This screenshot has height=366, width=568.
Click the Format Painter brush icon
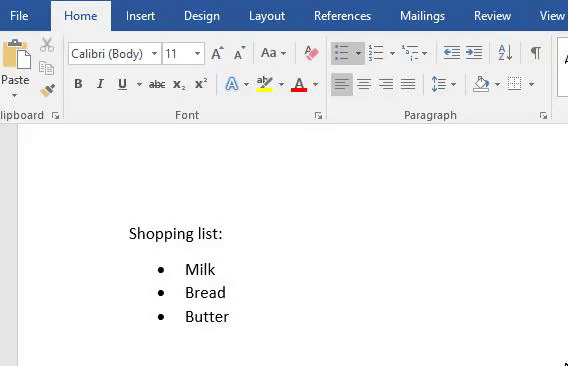(x=47, y=90)
